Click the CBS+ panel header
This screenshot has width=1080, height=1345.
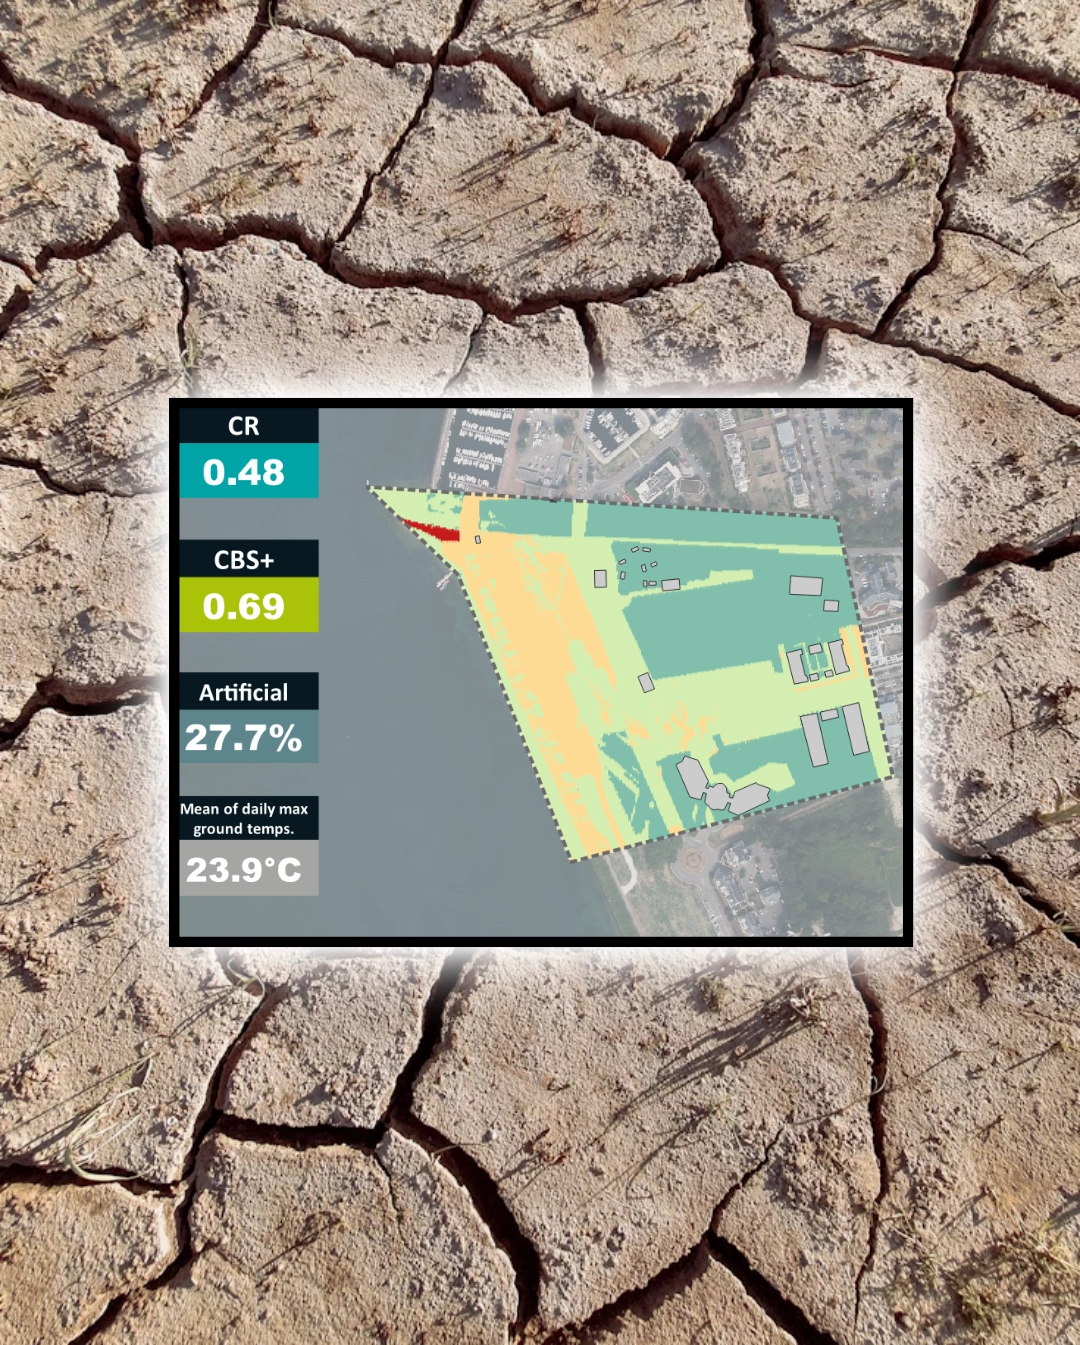(x=247, y=560)
